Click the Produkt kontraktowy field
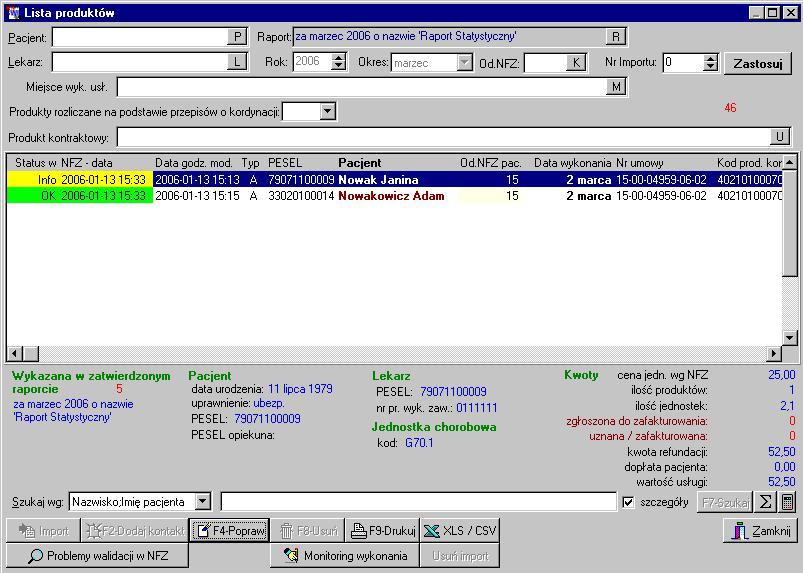803x573 pixels. (x=444, y=137)
